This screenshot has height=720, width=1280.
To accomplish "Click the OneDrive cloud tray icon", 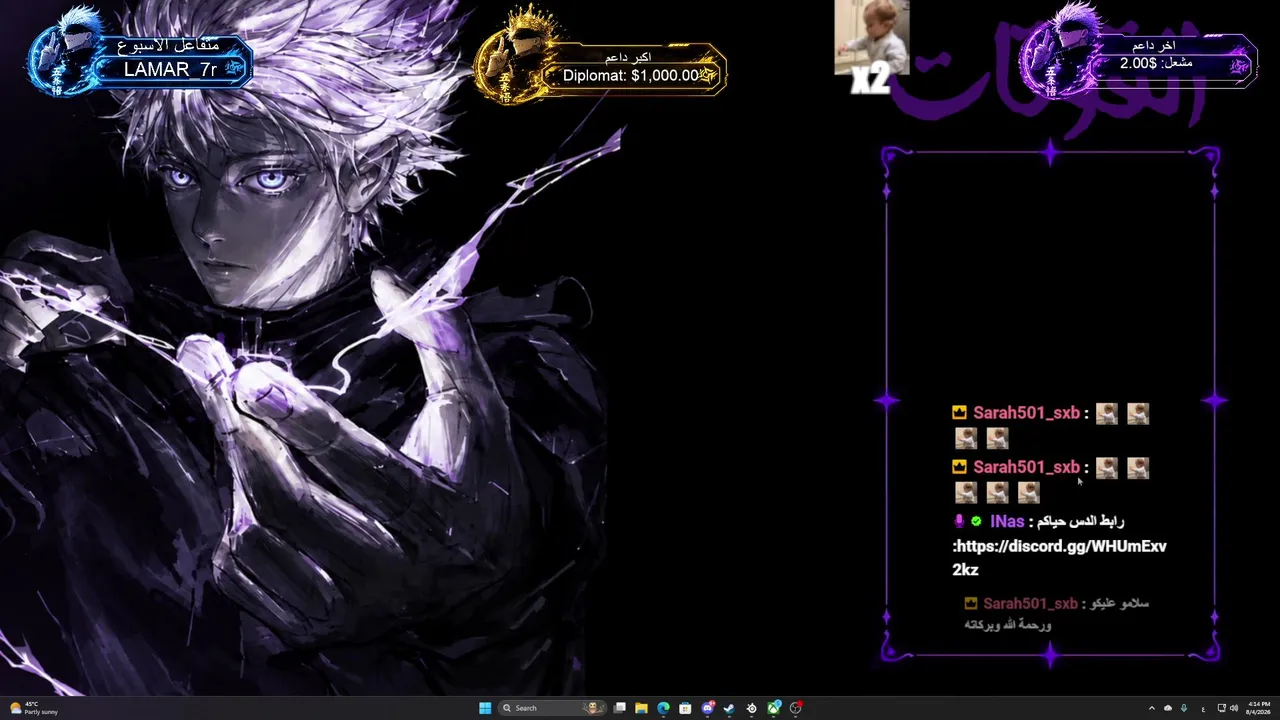I will click(1168, 708).
